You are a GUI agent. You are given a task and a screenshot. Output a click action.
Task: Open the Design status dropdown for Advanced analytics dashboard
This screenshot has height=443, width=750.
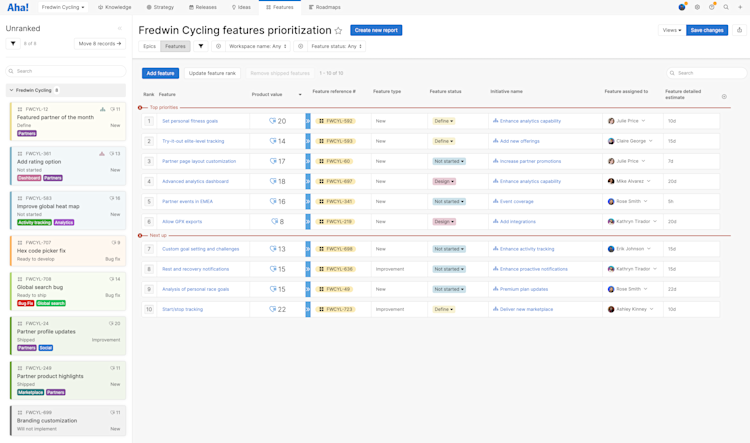coord(444,181)
